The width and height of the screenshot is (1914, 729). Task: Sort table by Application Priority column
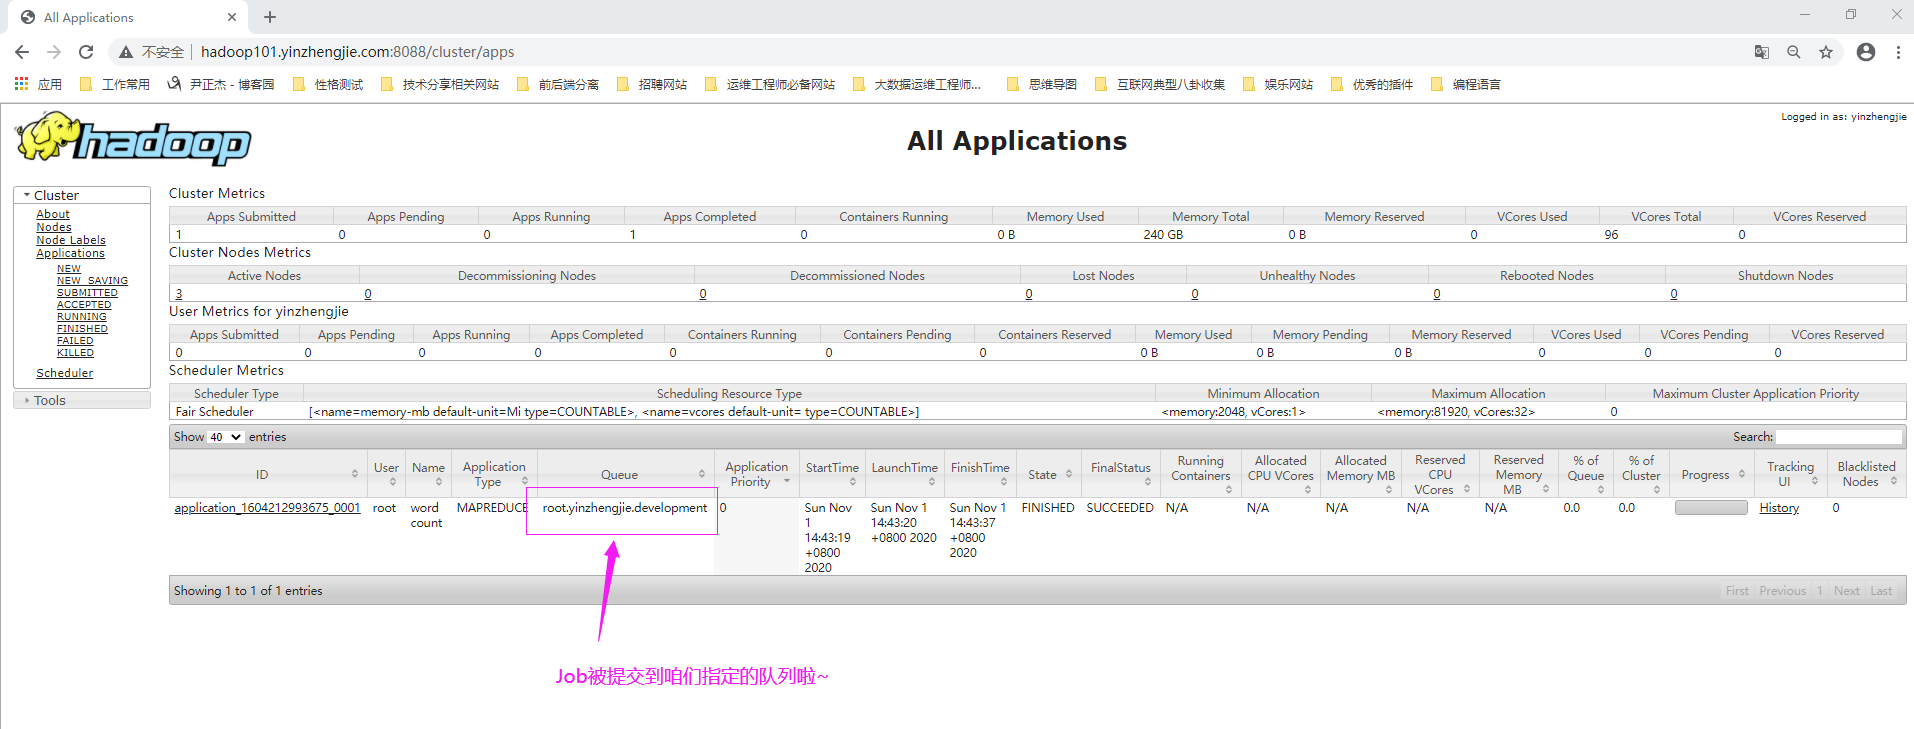tap(757, 474)
